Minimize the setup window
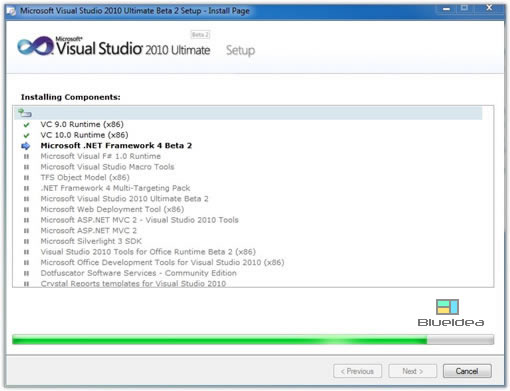The image size is (510, 391). point(446,9)
